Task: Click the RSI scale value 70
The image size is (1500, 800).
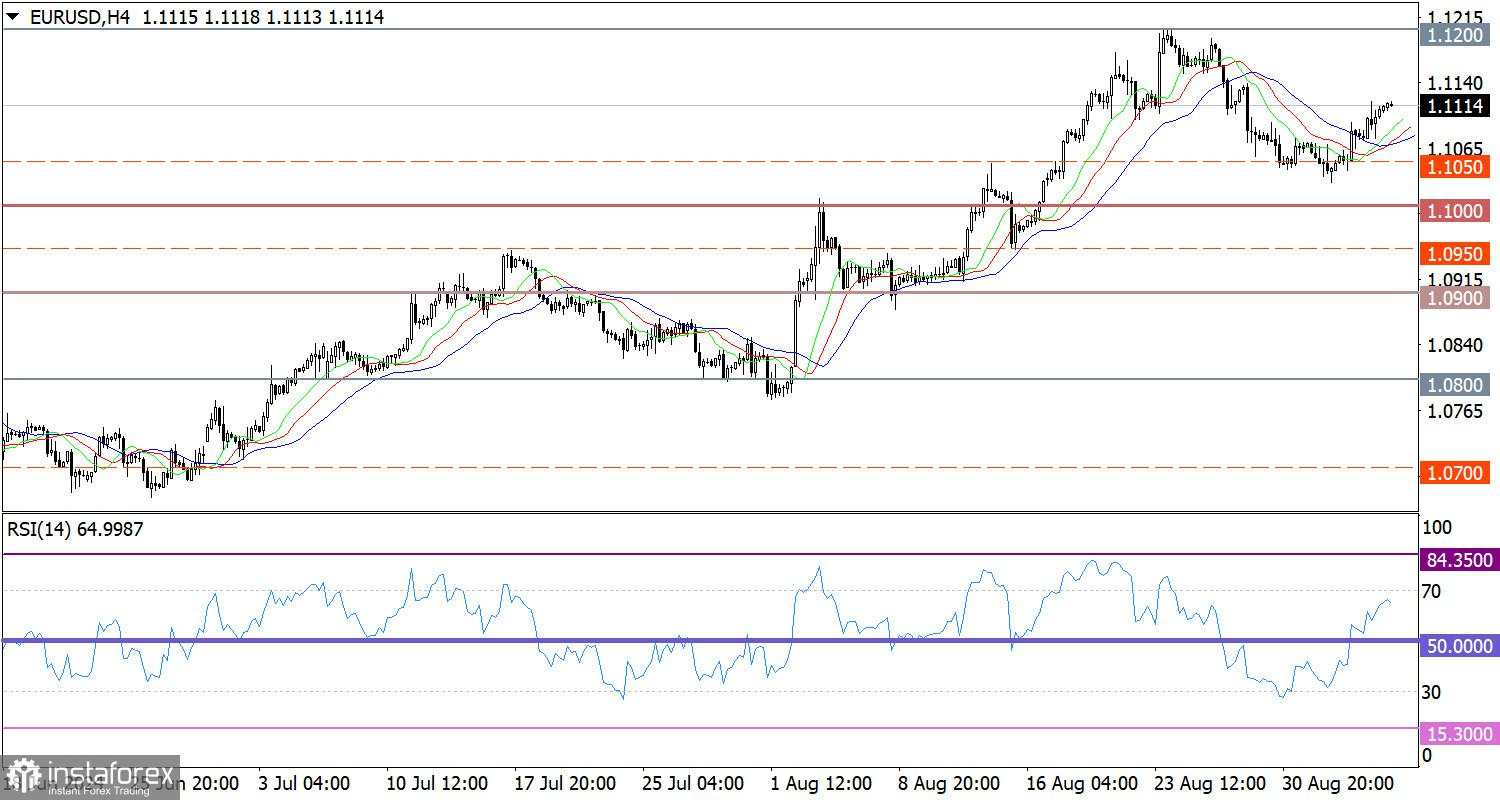Action: tap(1432, 591)
